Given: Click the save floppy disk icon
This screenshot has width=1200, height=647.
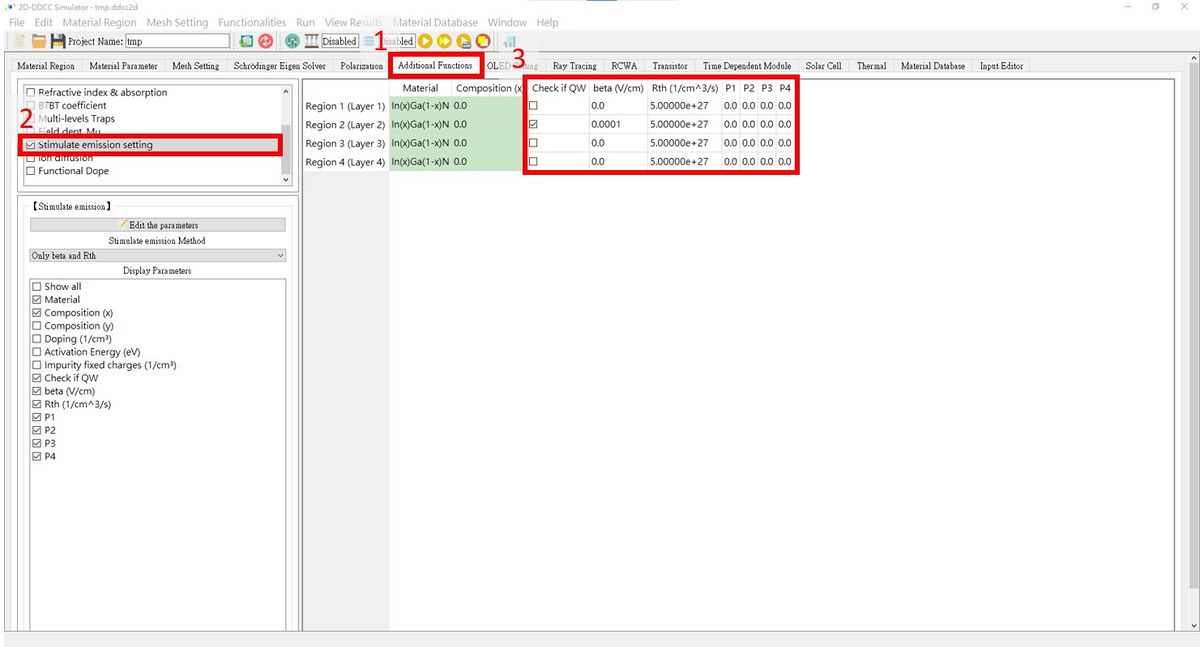Looking at the screenshot, I should [x=58, y=41].
